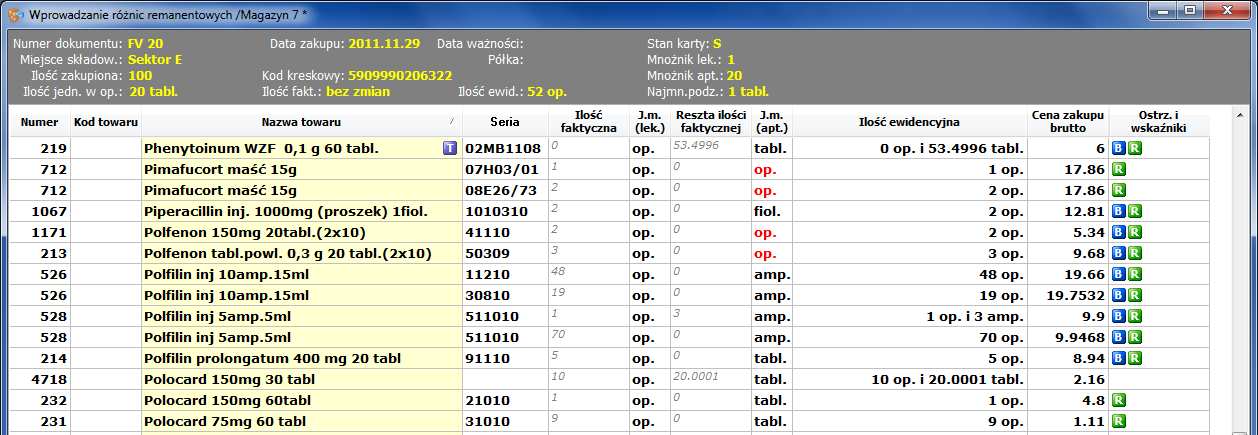Click green R indicator for Pimafucort series 08E26/73
Viewport: 1258px width, 435px height.
click(x=1119, y=190)
